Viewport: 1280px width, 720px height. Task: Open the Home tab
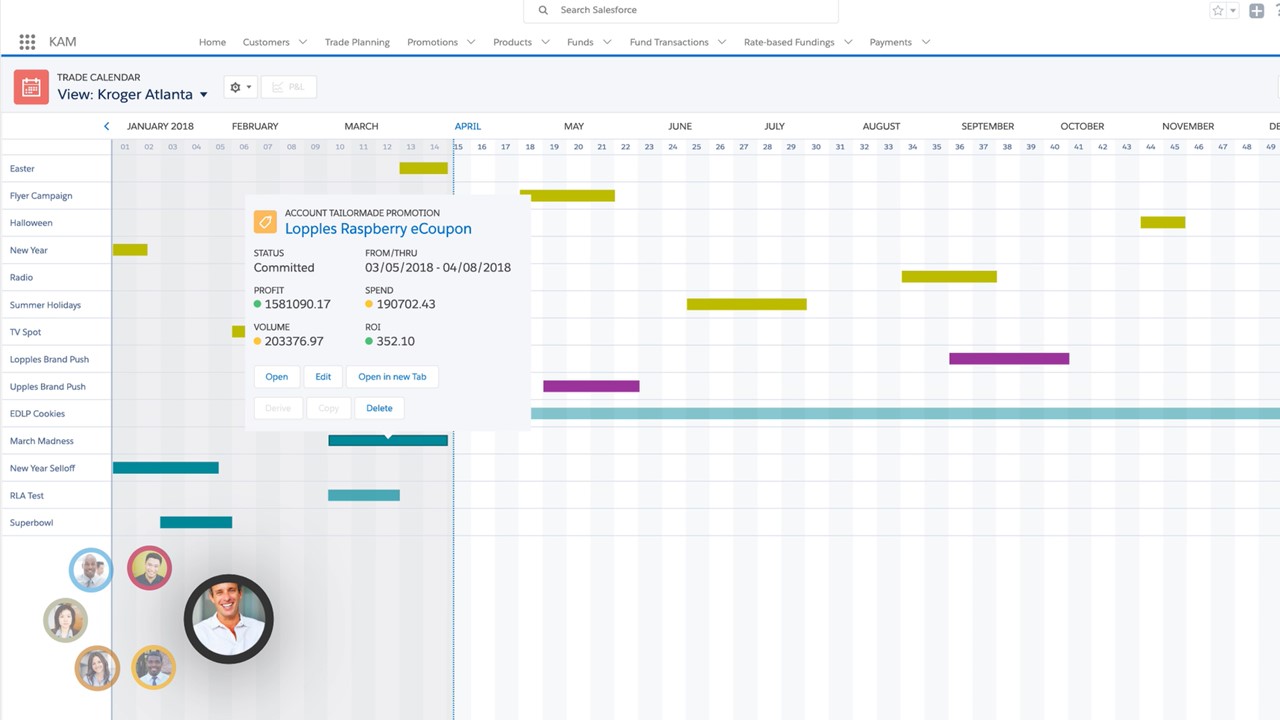tap(212, 42)
